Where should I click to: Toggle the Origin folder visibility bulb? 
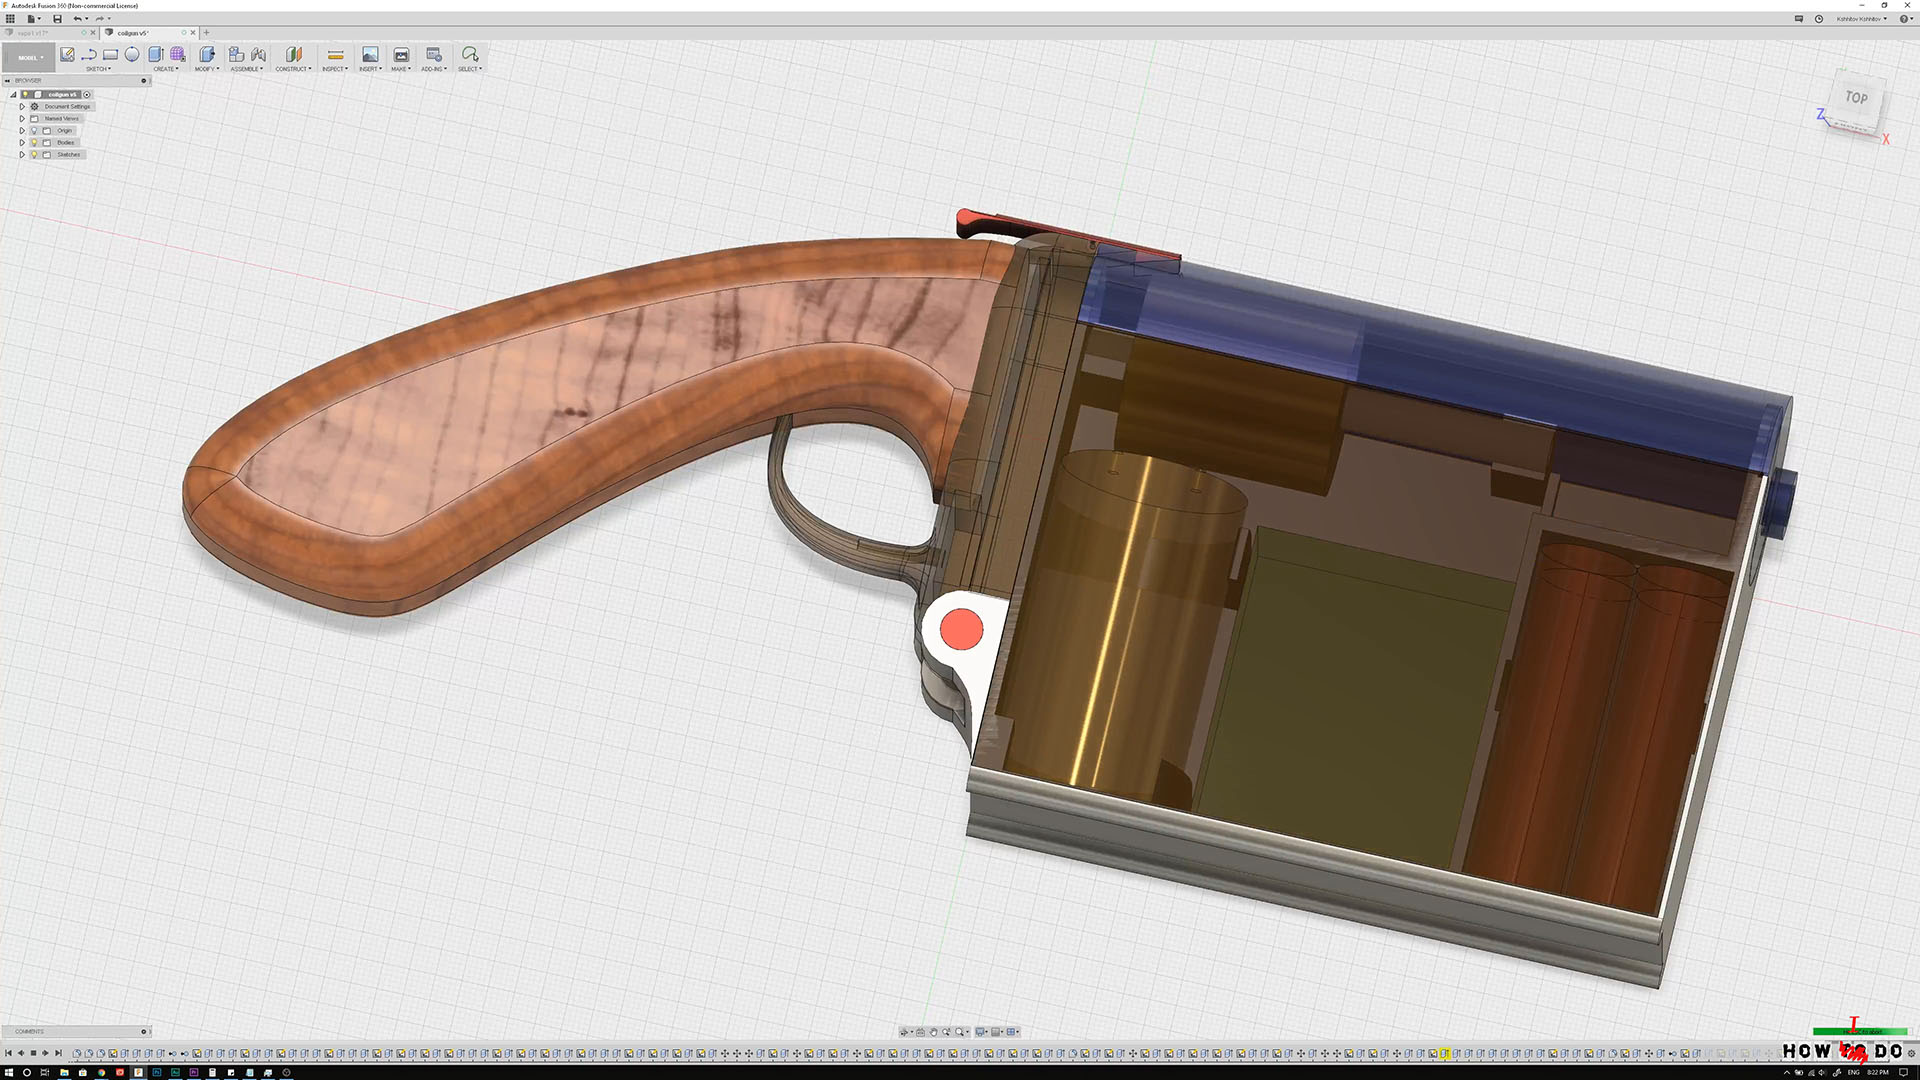click(35, 130)
